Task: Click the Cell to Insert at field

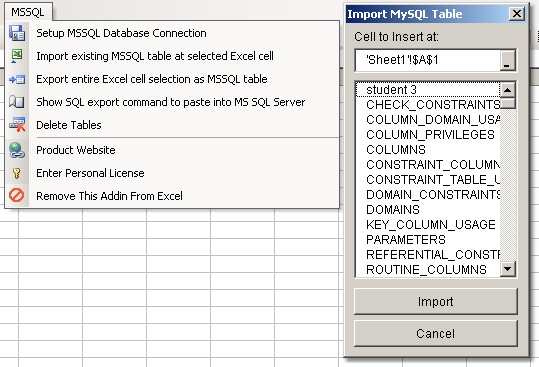Action: 428,60
